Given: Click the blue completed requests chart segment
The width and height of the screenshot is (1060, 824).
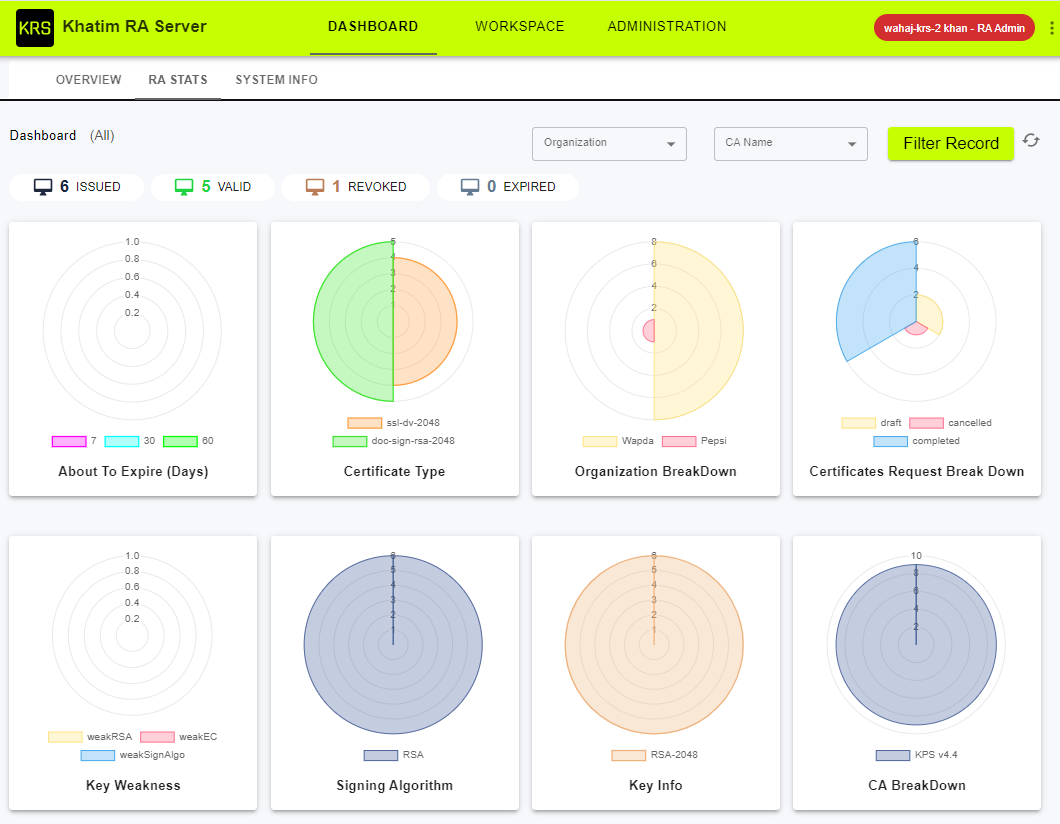Looking at the screenshot, I should click(x=875, y=301).
